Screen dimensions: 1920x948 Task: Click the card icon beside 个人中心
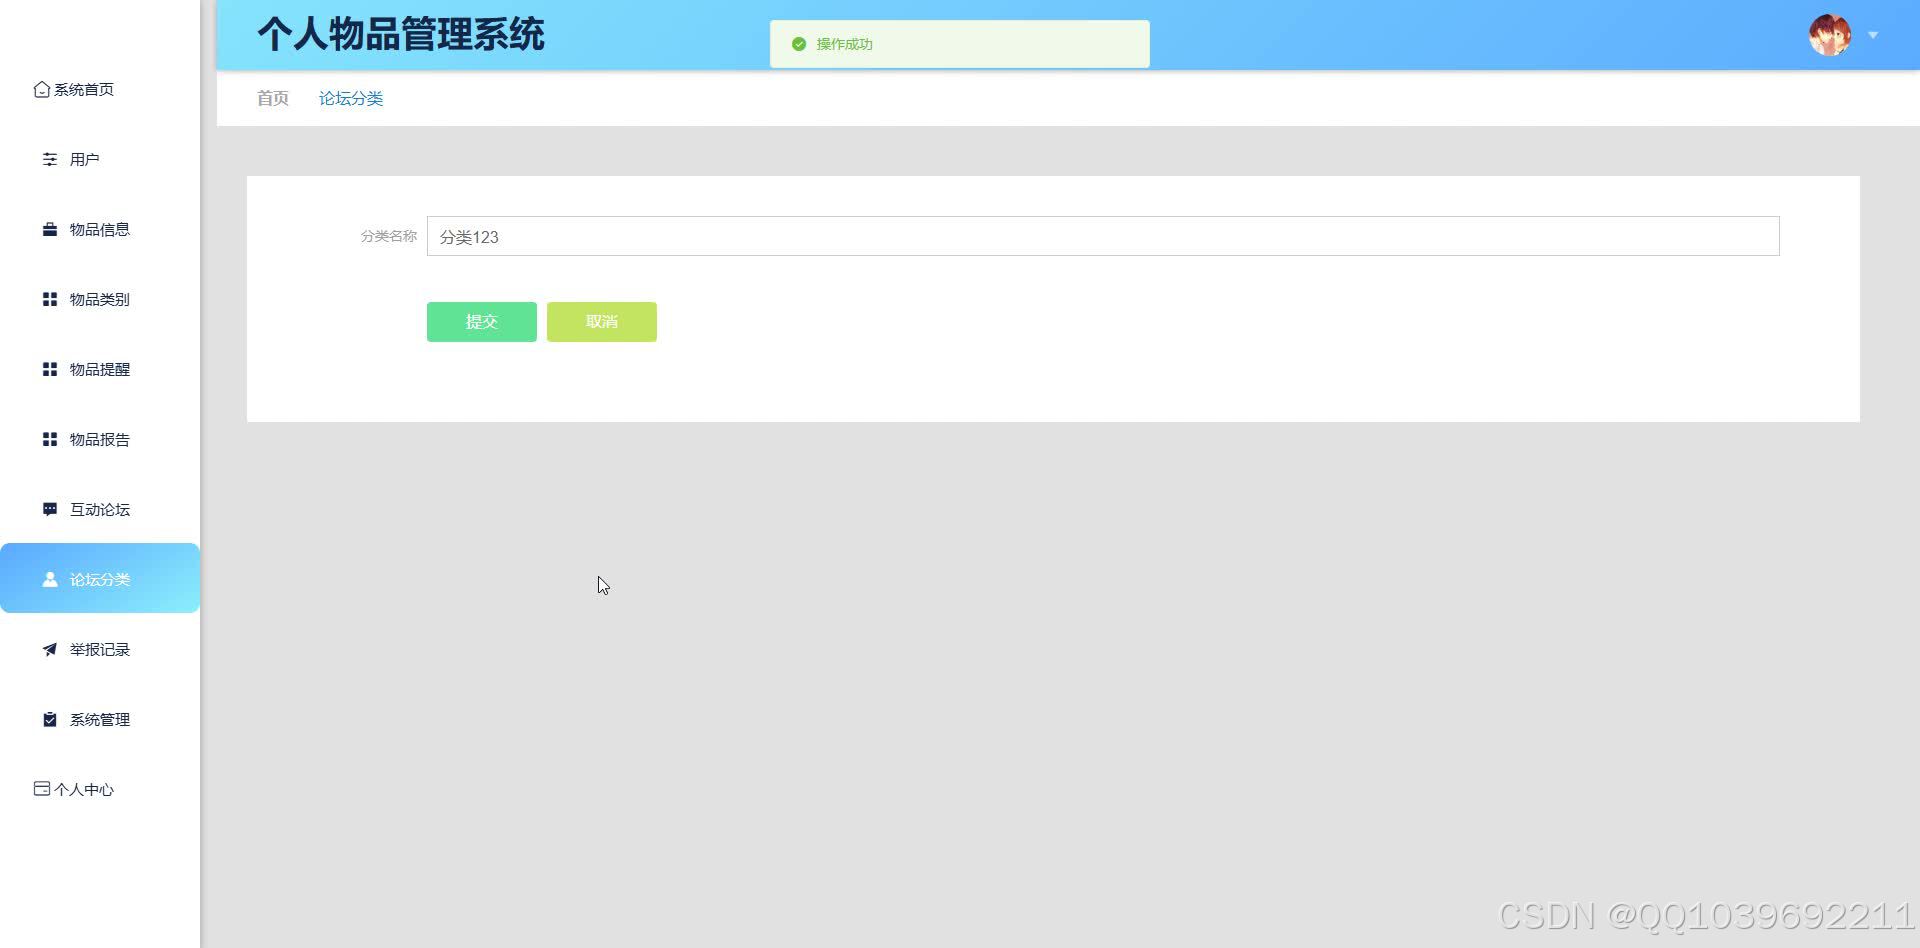(42, 789)
